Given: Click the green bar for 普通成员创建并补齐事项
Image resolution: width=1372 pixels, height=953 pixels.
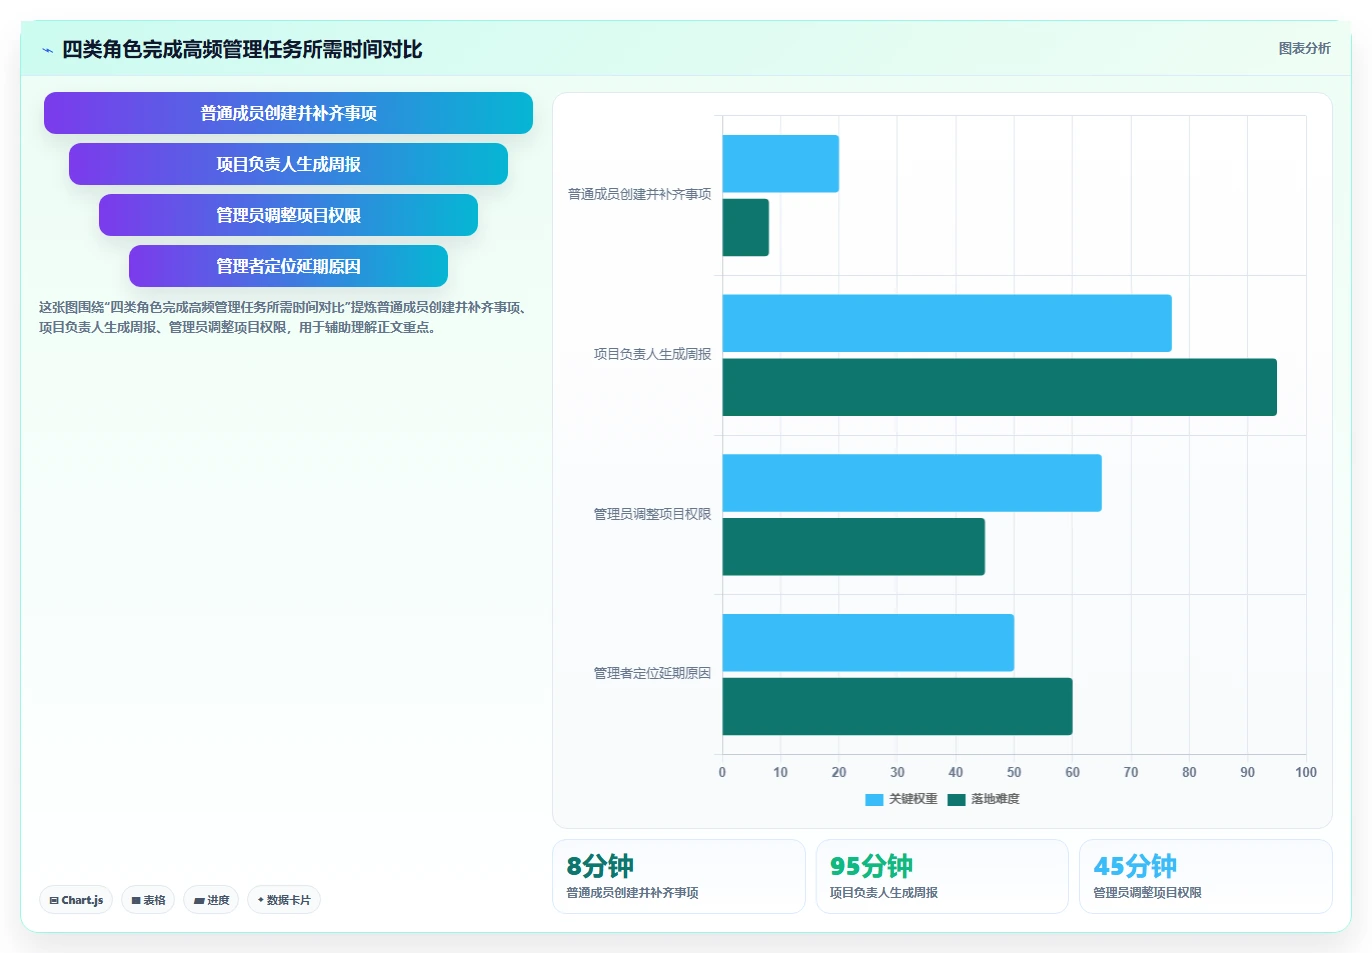Looking at the screenshot, I should 746,227.
